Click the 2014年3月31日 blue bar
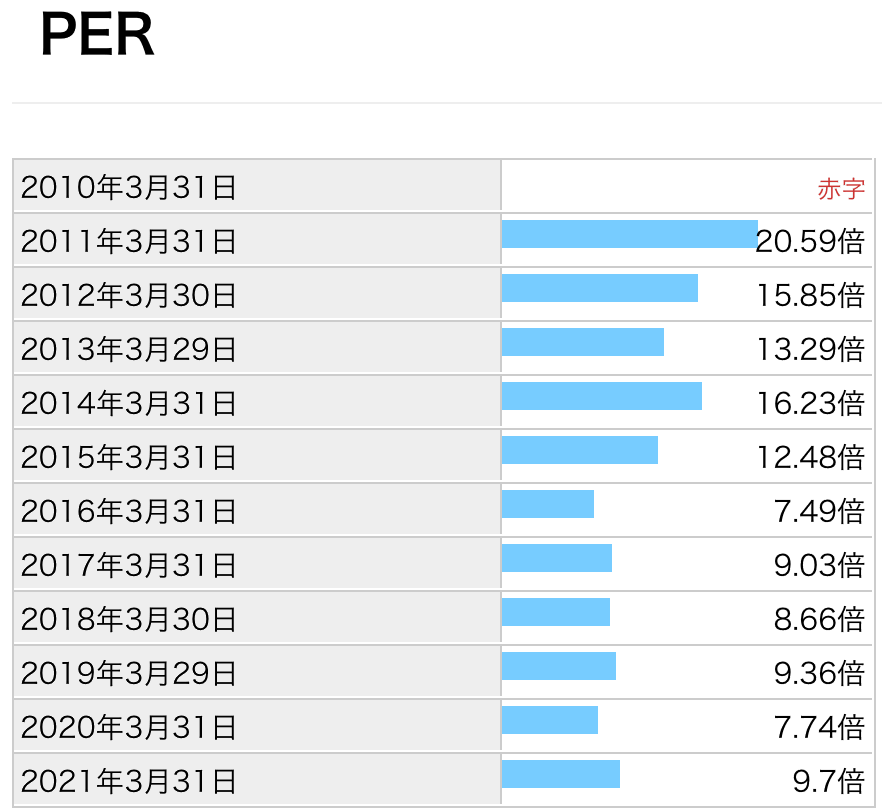The height and width of the screenshot is (812, 882). point(601,396)
